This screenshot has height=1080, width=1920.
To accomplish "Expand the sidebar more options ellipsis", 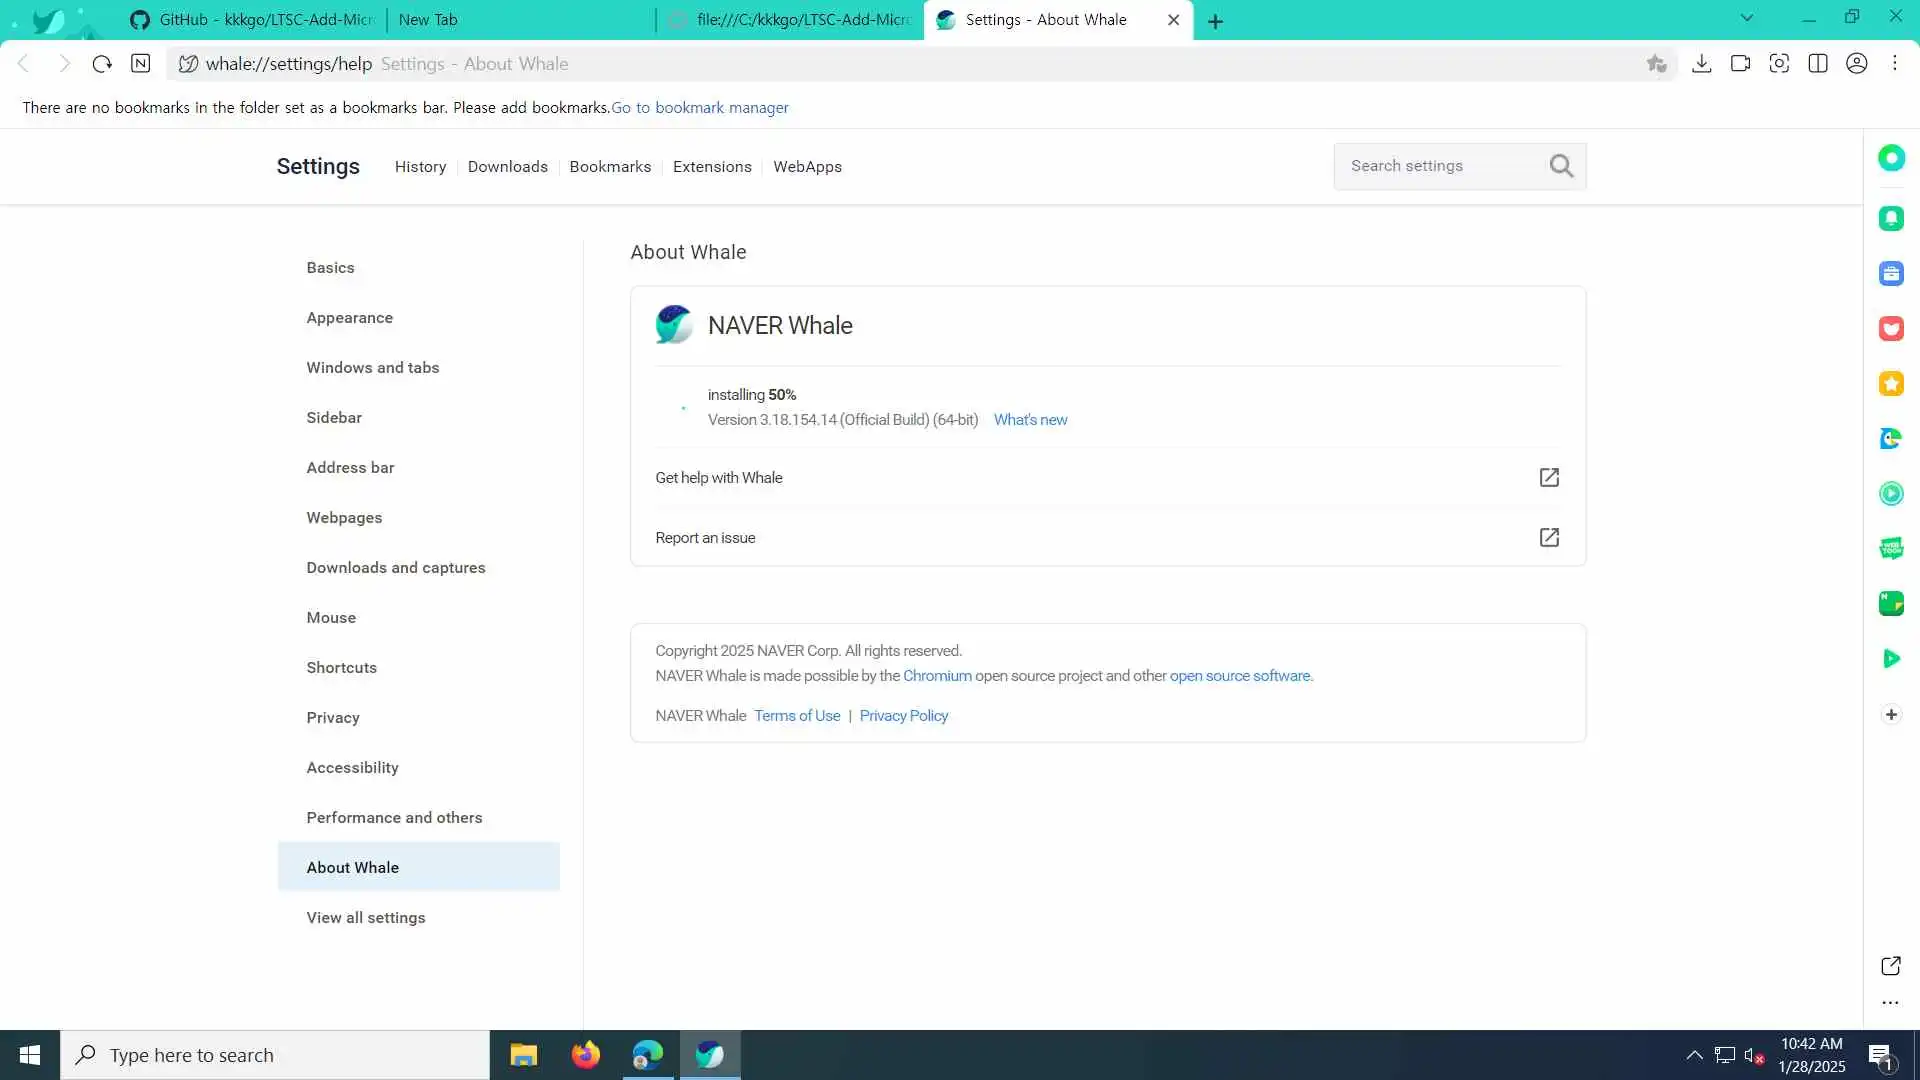I will coord(1890,1002).
